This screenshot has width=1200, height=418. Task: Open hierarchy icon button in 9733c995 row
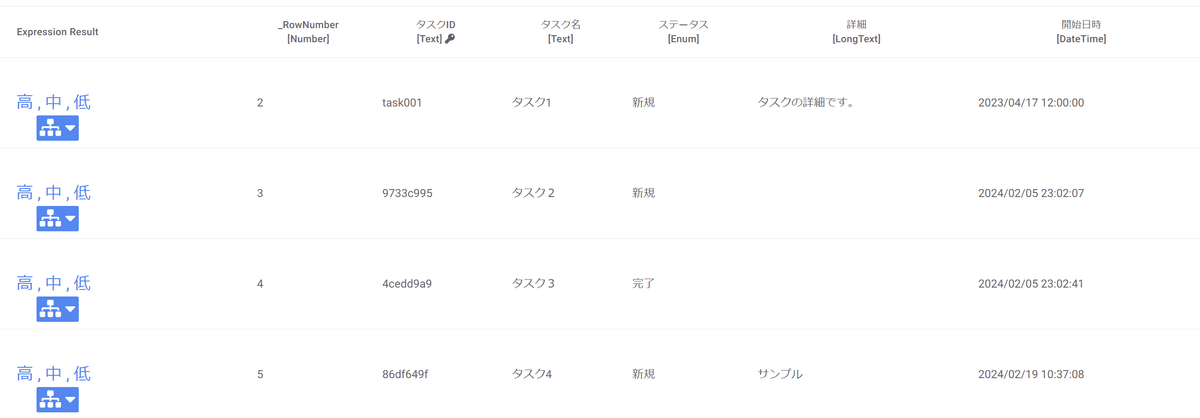pos(57,219)
